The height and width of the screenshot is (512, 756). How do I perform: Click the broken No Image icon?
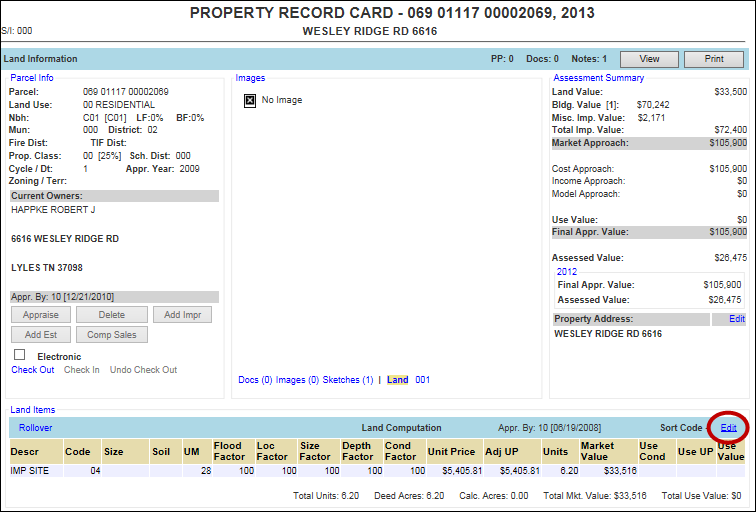pos(250,100)
